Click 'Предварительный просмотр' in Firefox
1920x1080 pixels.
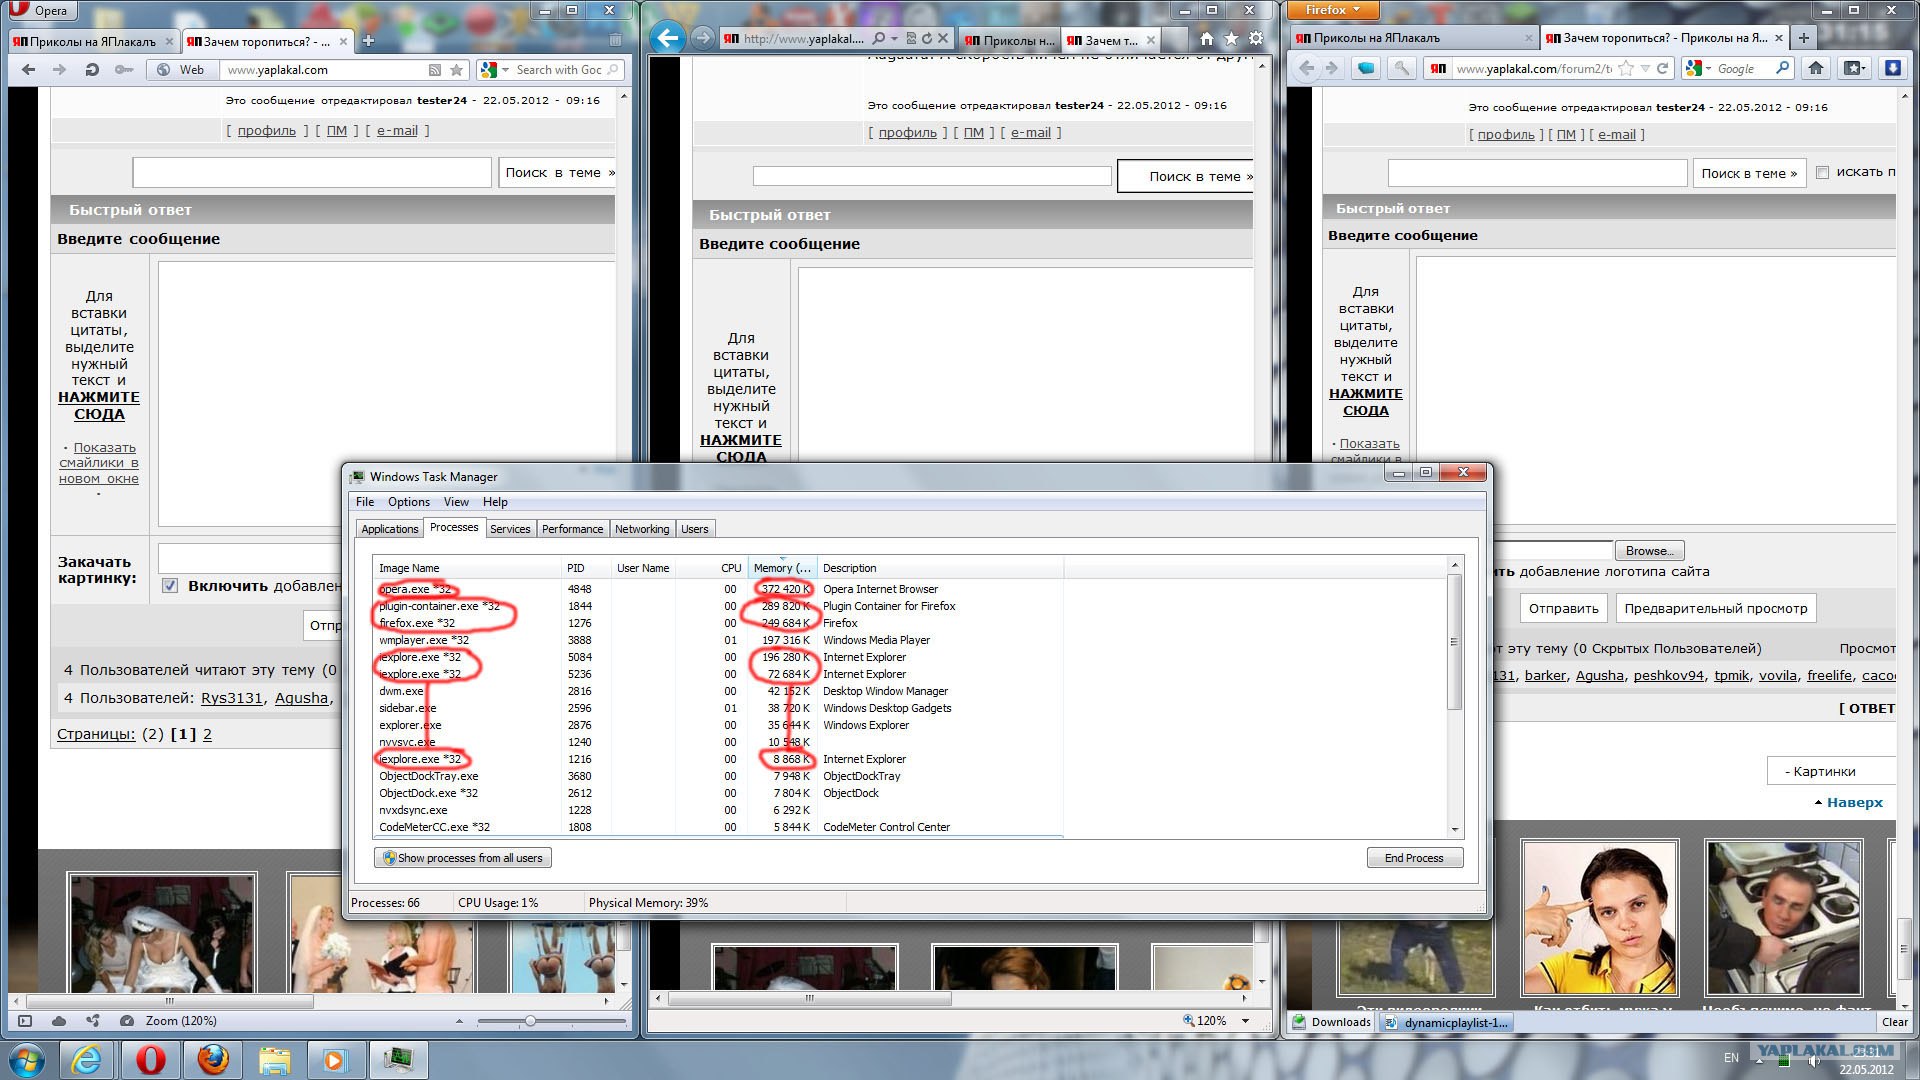click(1715, 608)
